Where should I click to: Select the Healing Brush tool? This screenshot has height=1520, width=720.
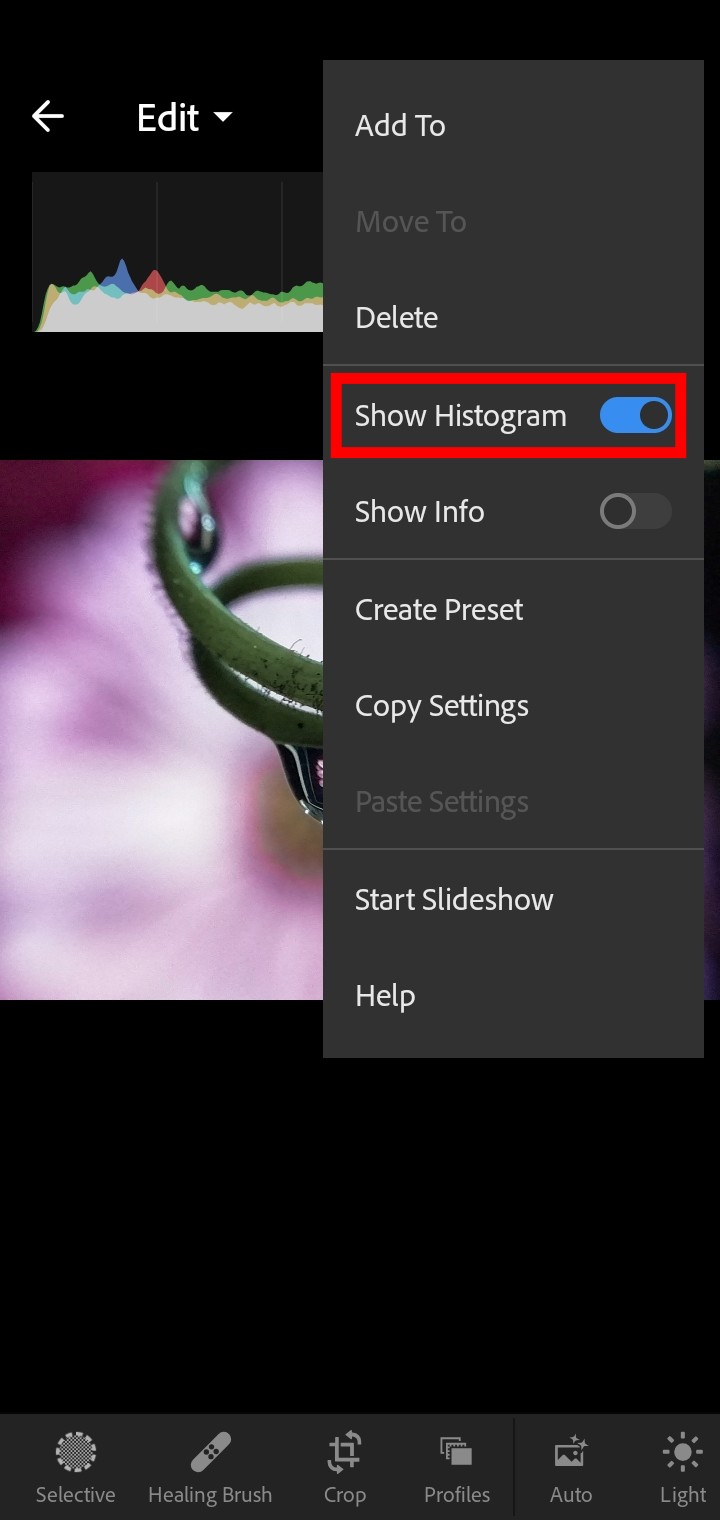pyautogui.click(x=210, y=1466)
